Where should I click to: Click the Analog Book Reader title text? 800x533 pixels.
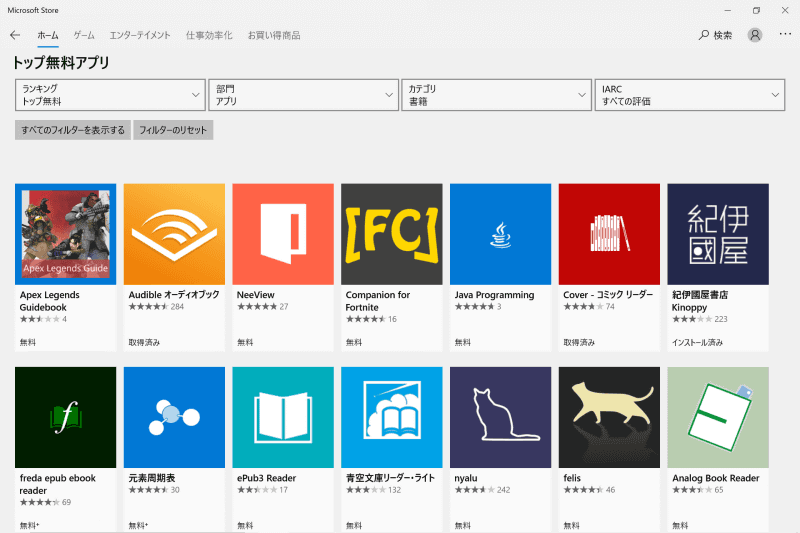[715, 478]
